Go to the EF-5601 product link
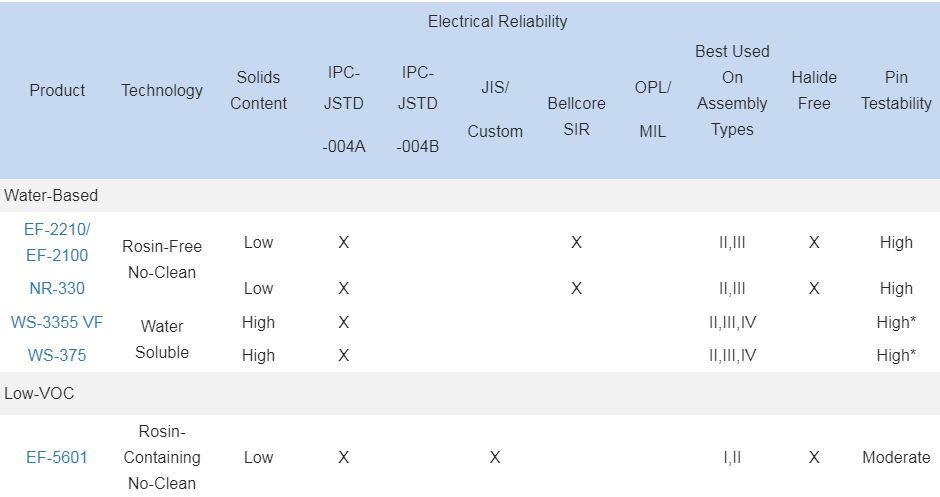 click(57, 457)
